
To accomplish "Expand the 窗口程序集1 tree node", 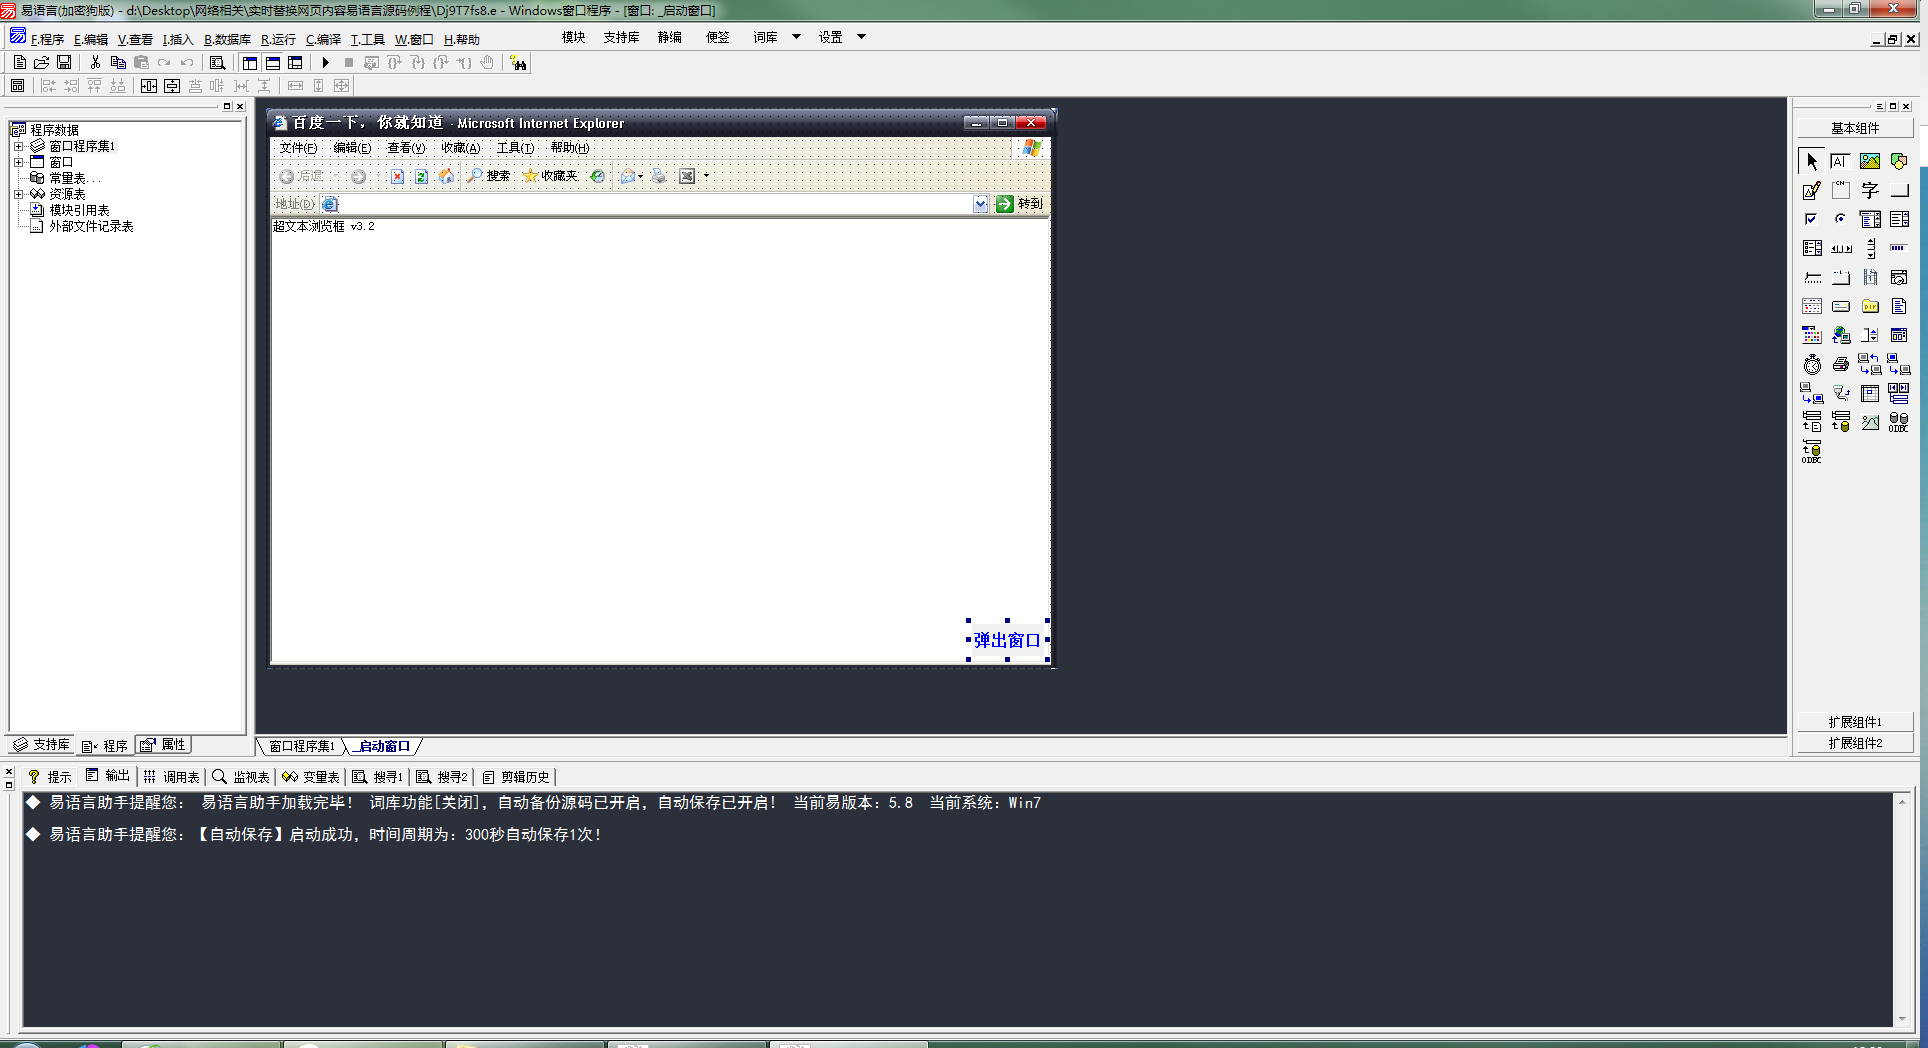I will (18, 146).
